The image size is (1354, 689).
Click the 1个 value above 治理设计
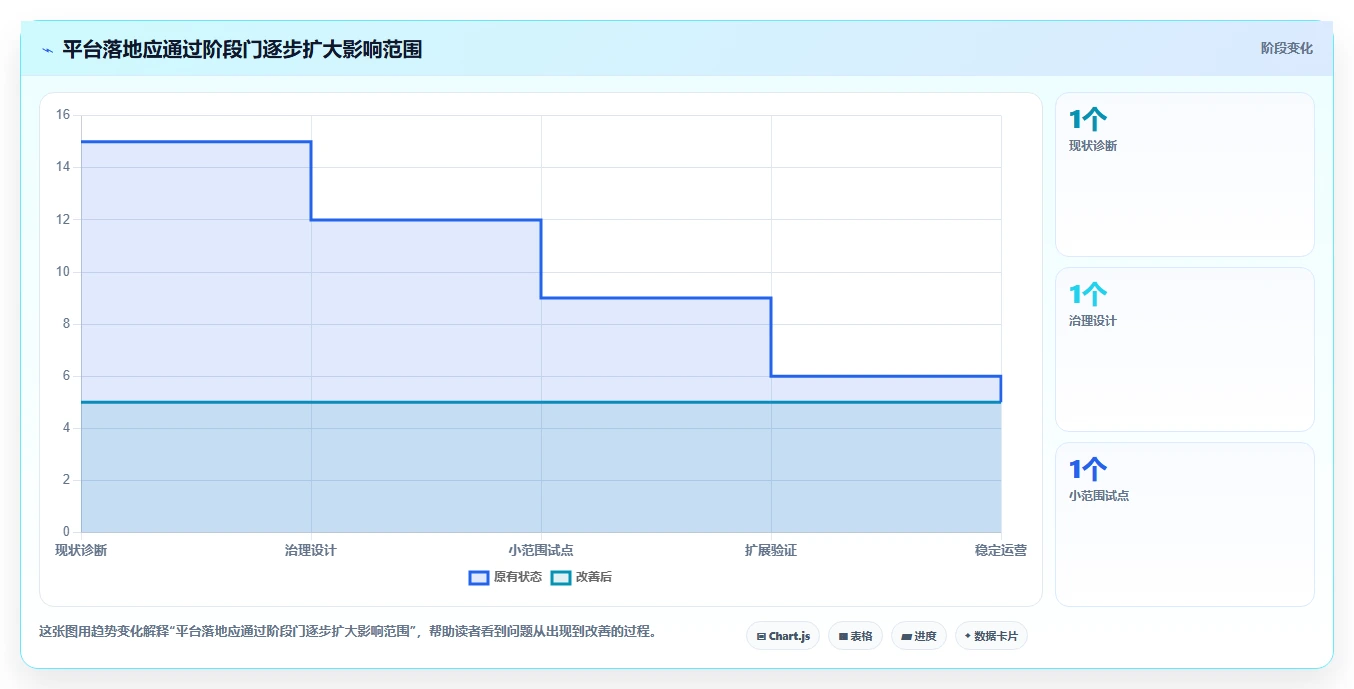pyautogui.click(x=1088, y=295)
